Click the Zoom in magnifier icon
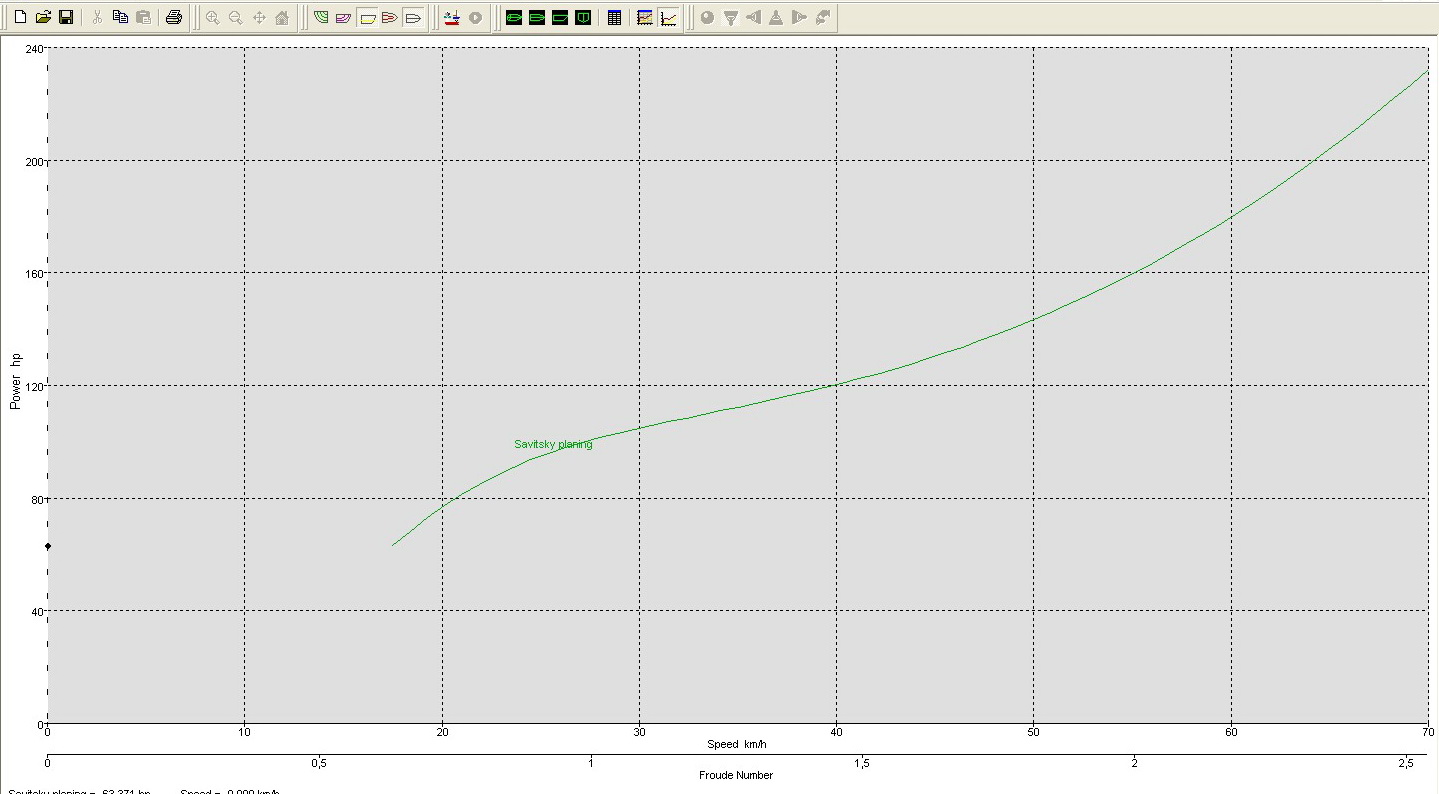The width and height of the screenshot is (1439, 794). [213, 17]
